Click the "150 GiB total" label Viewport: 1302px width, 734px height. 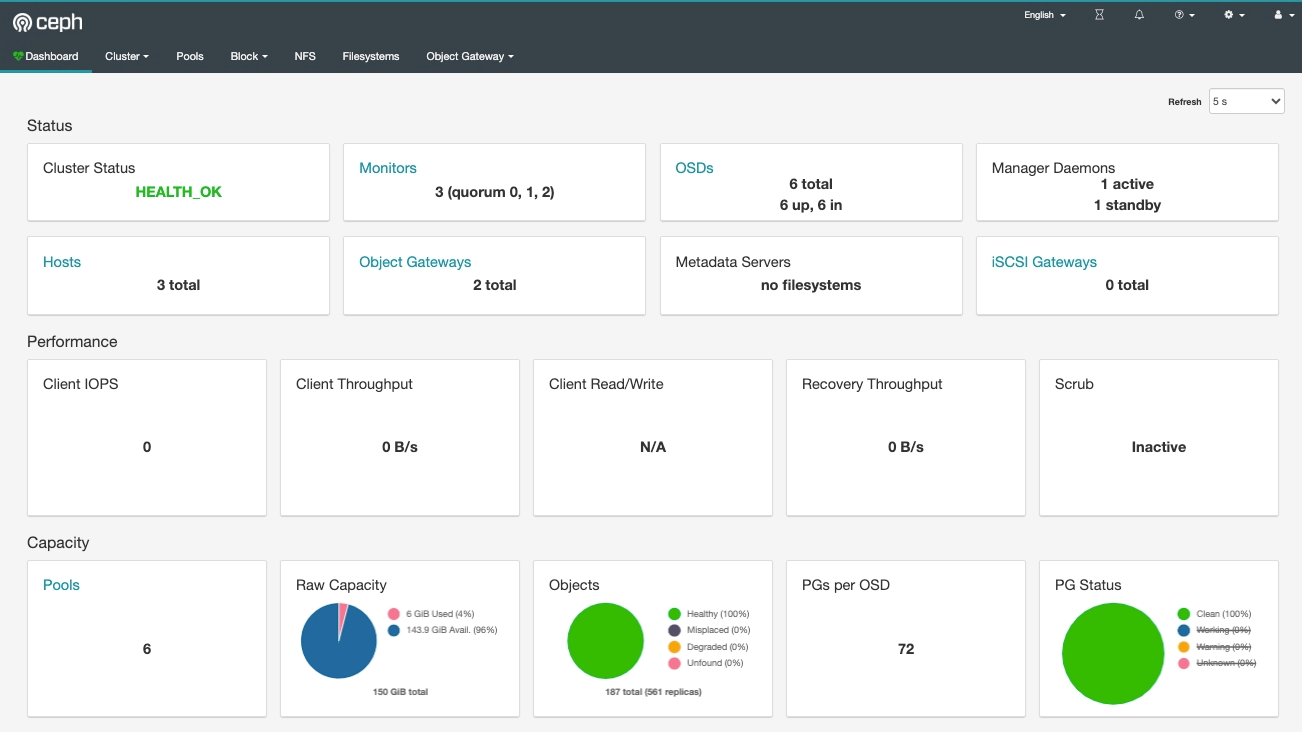400,692
